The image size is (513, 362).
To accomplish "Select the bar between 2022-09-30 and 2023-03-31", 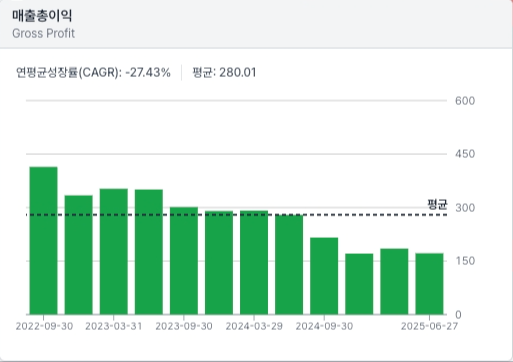I will click(x=78, y=255).
